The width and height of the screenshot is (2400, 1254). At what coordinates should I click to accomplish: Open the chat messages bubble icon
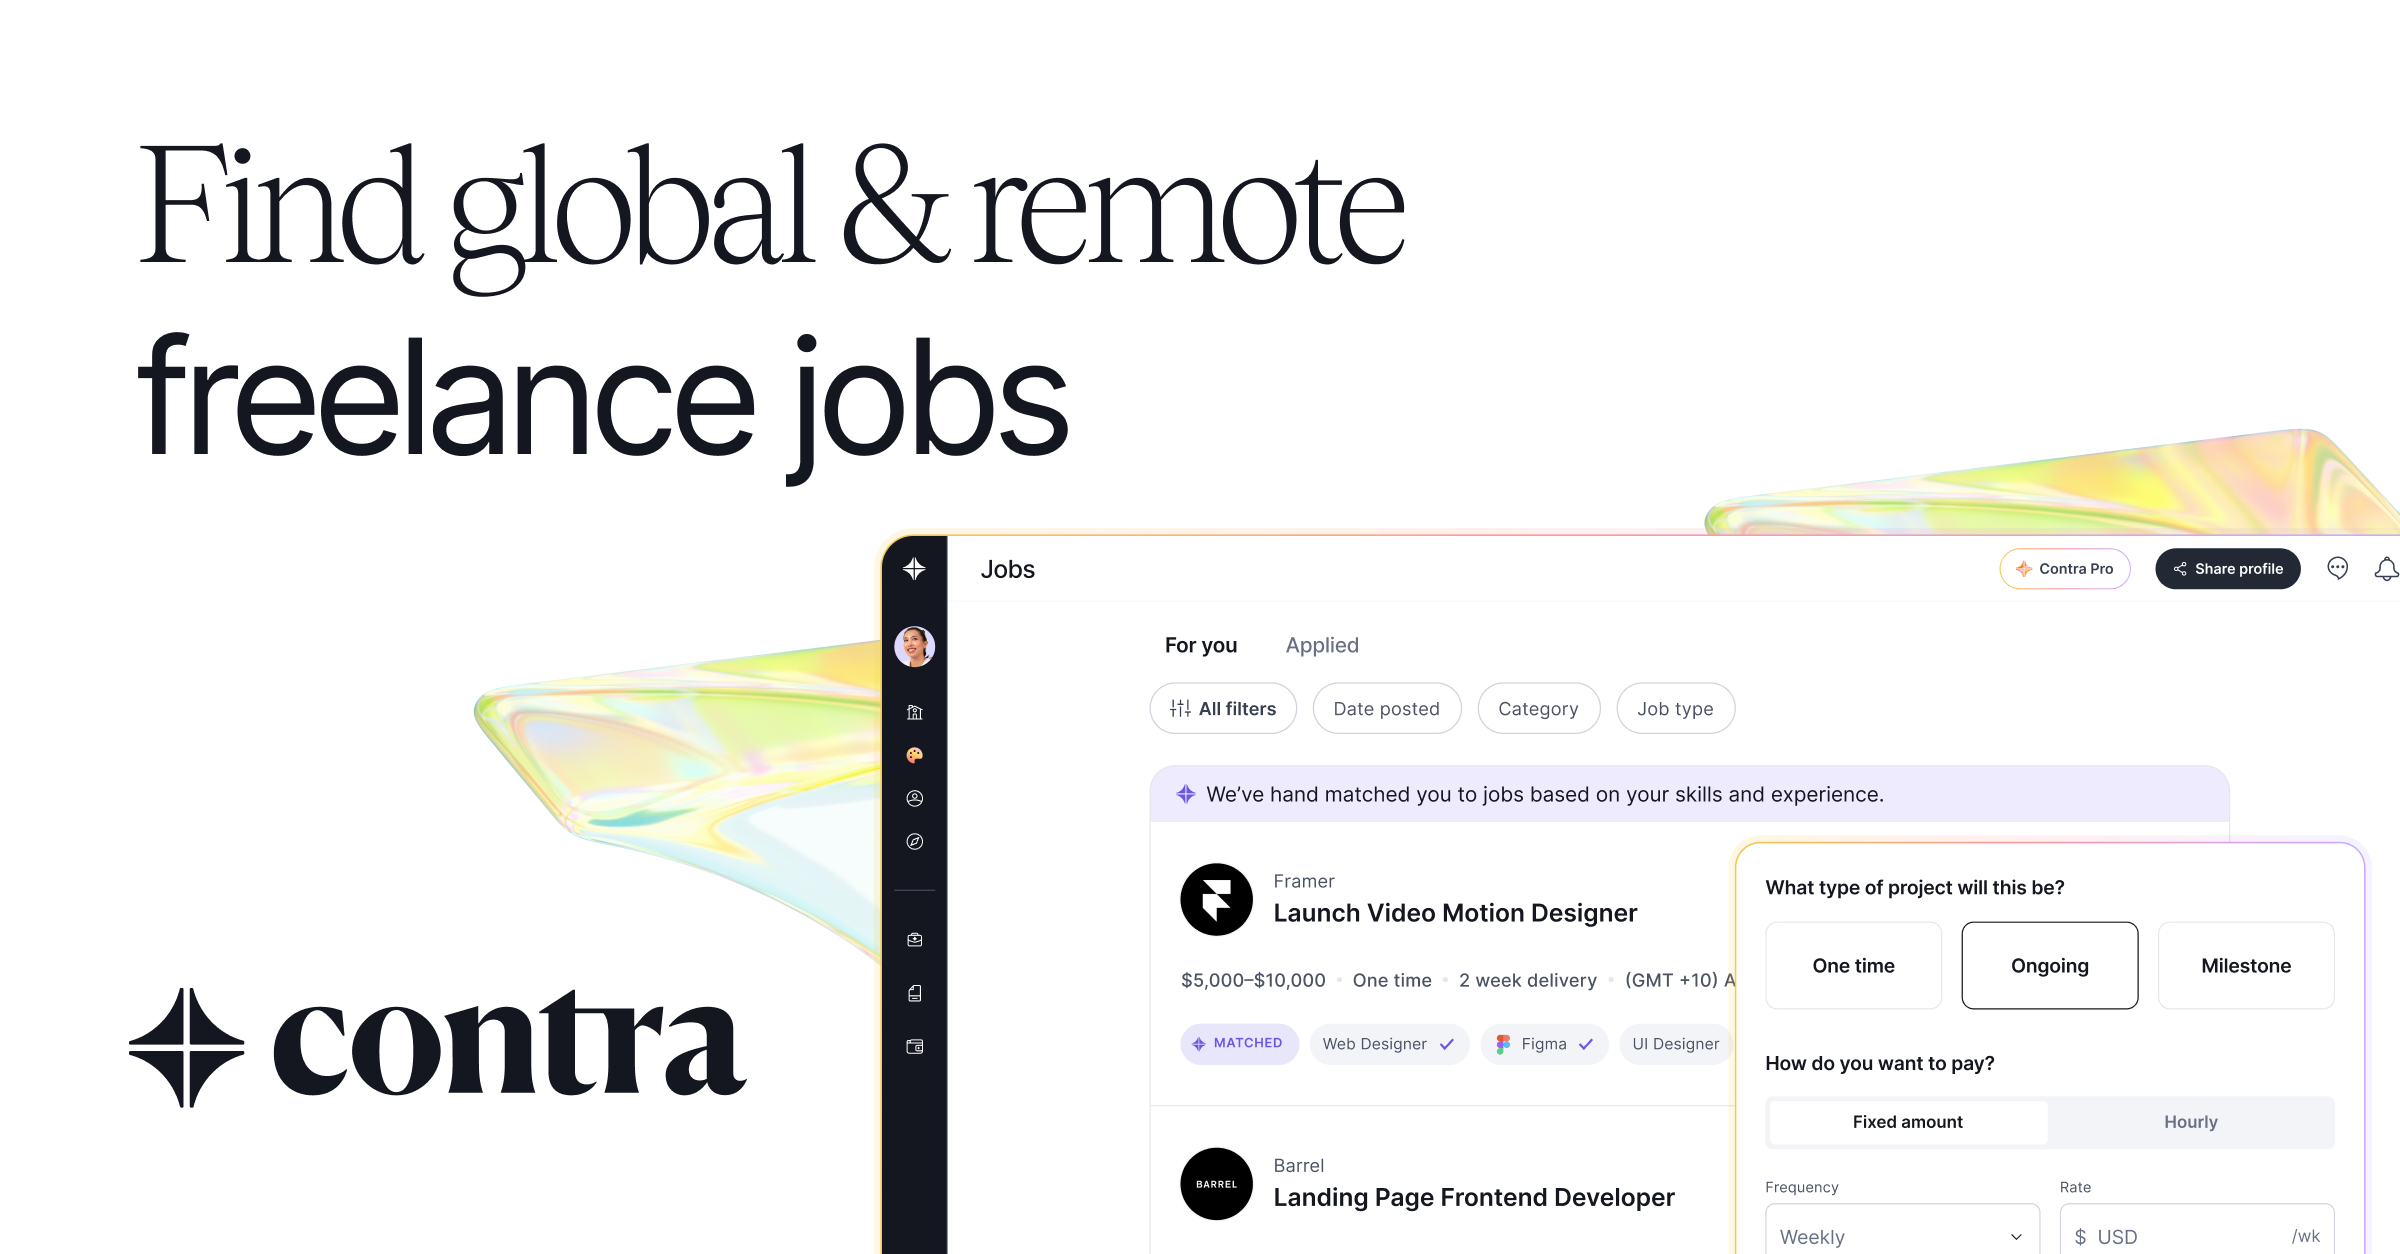tap(2337, 568)
